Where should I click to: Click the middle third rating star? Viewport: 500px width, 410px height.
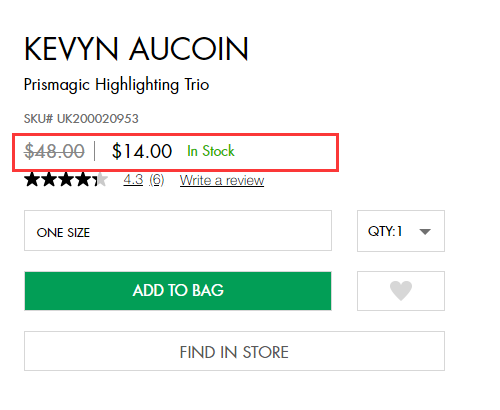coord(66,180)
